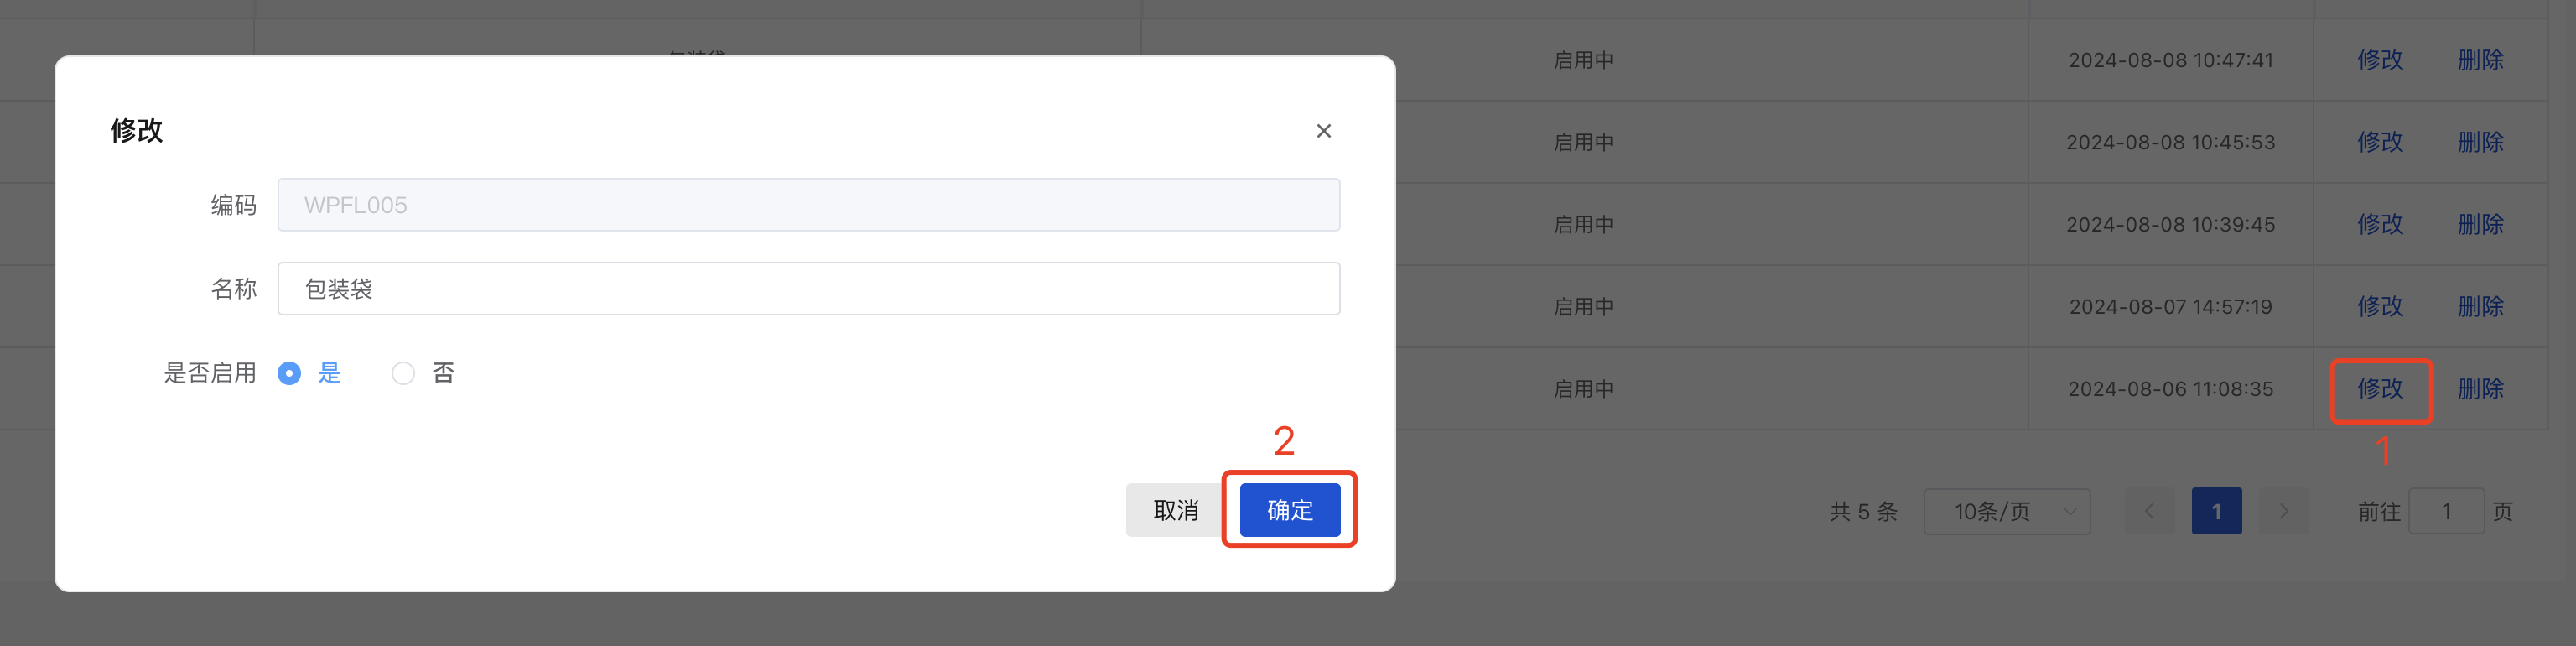2576x646 pixels.
Task: Close the 修改 dialog with the X icon
Action: (x=1323, y=130)
